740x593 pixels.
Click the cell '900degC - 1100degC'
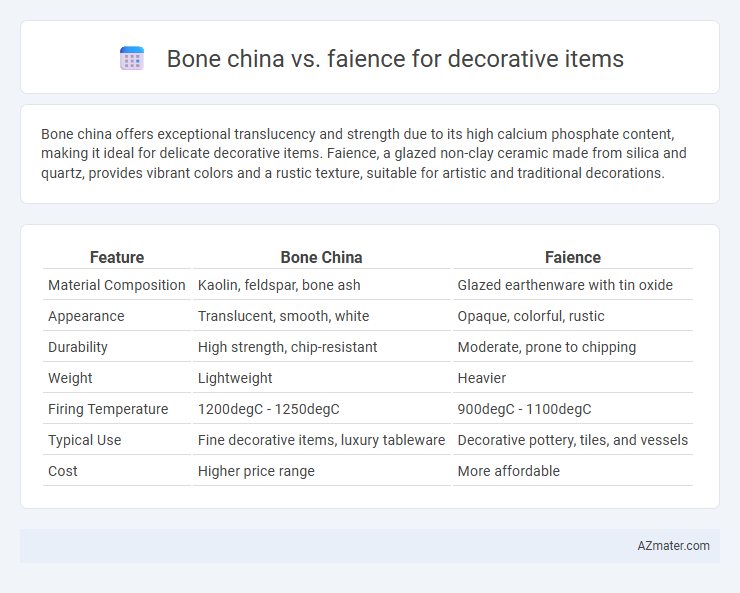click(x=524, y=409)
